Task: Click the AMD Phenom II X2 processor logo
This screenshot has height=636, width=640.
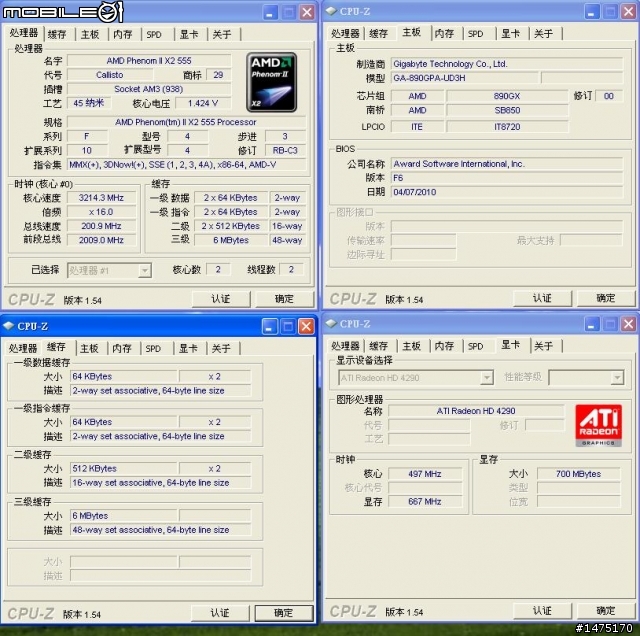Action: (271, 82)
